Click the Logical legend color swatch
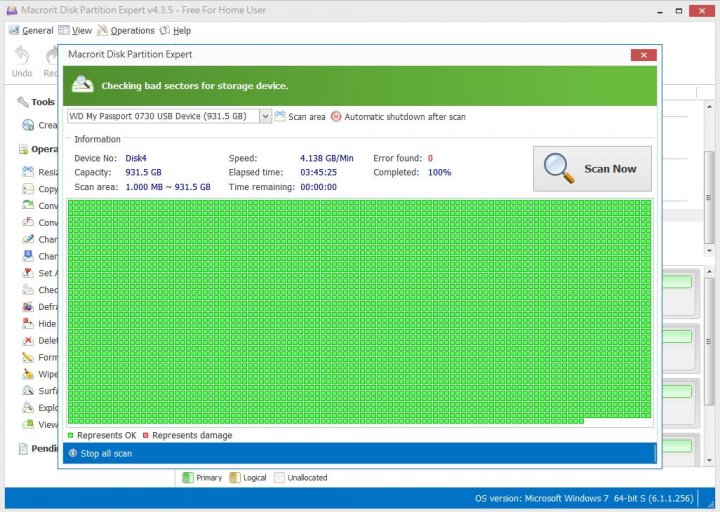 (235, 478)
